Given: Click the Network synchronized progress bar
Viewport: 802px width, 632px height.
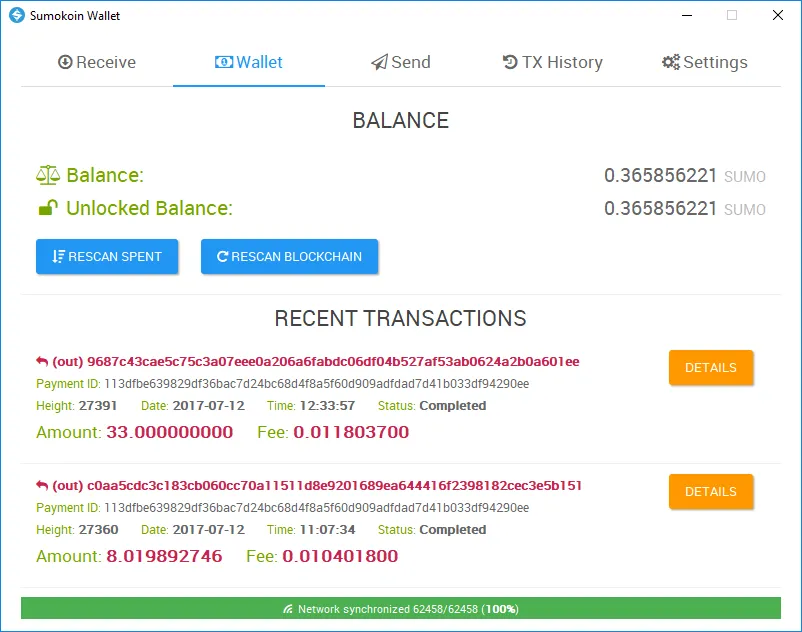Looking at the screenshot, I should (x=401, y=608).
